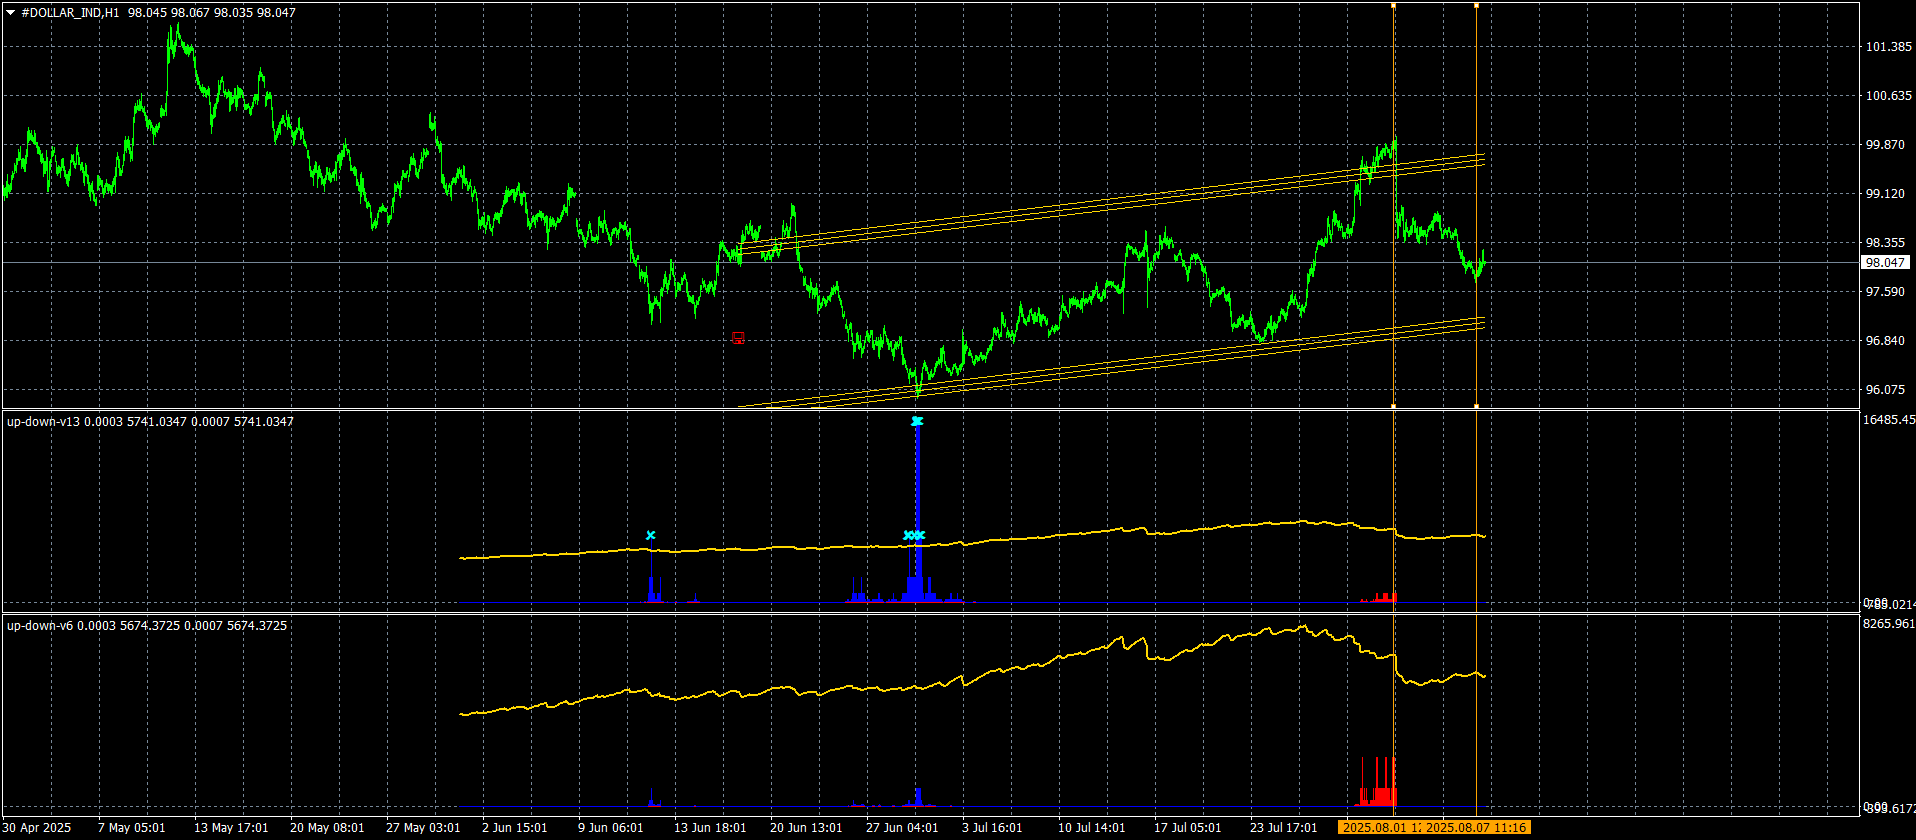Click the 27 Jun 04:01 time axis label

902,828
